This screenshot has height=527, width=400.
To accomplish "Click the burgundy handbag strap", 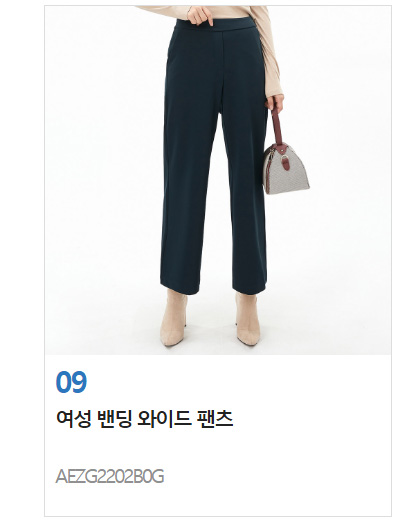I will [277, 125].
